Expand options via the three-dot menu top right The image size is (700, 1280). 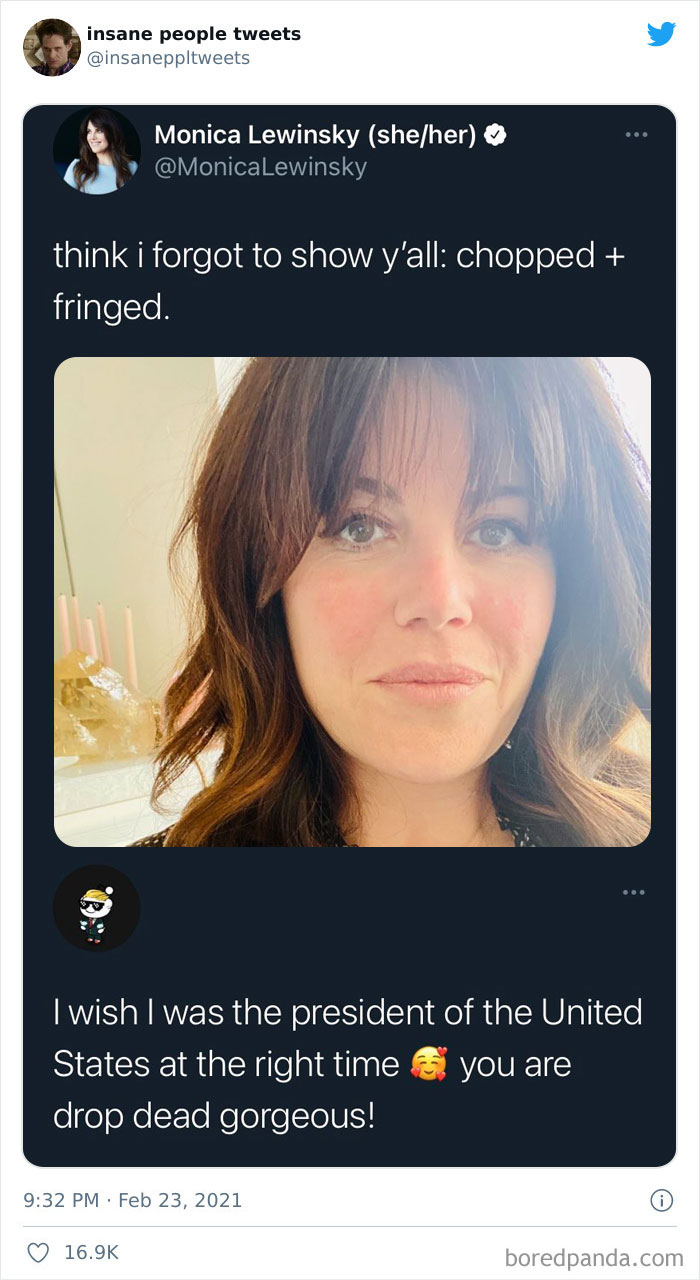click(x=637, y=133)
